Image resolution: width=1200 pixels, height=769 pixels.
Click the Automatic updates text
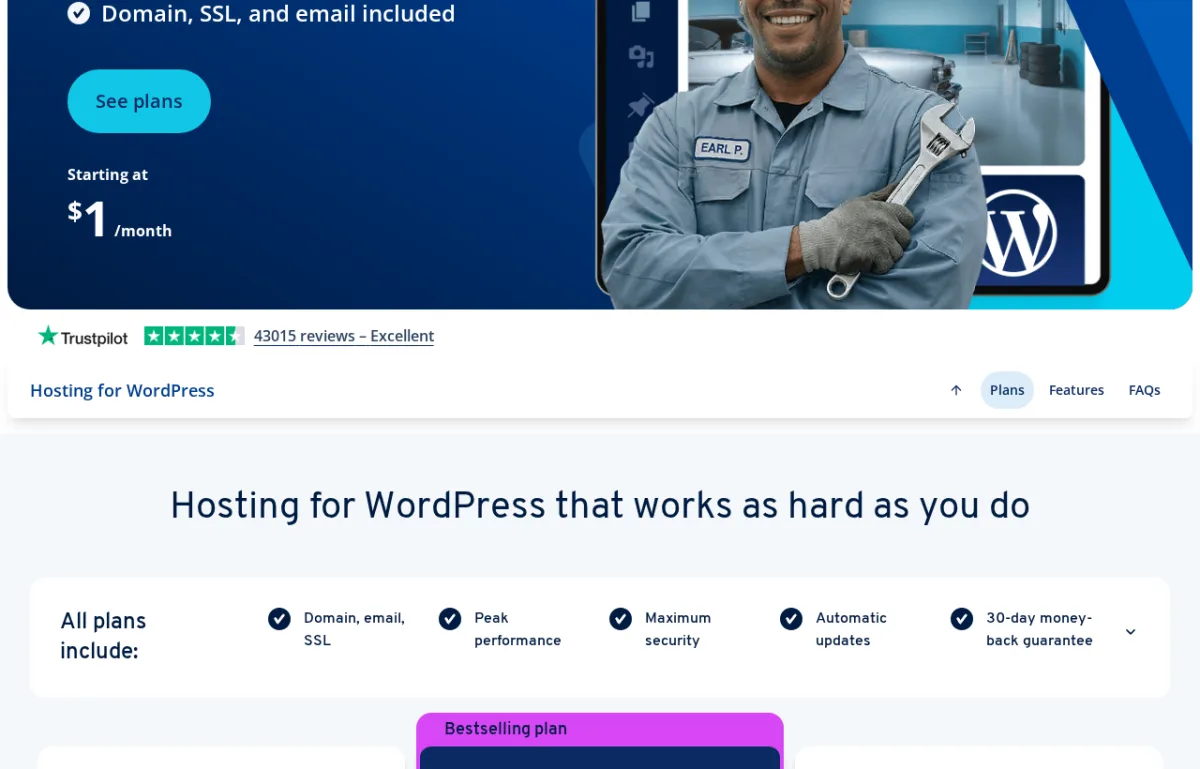click(851, 629)
